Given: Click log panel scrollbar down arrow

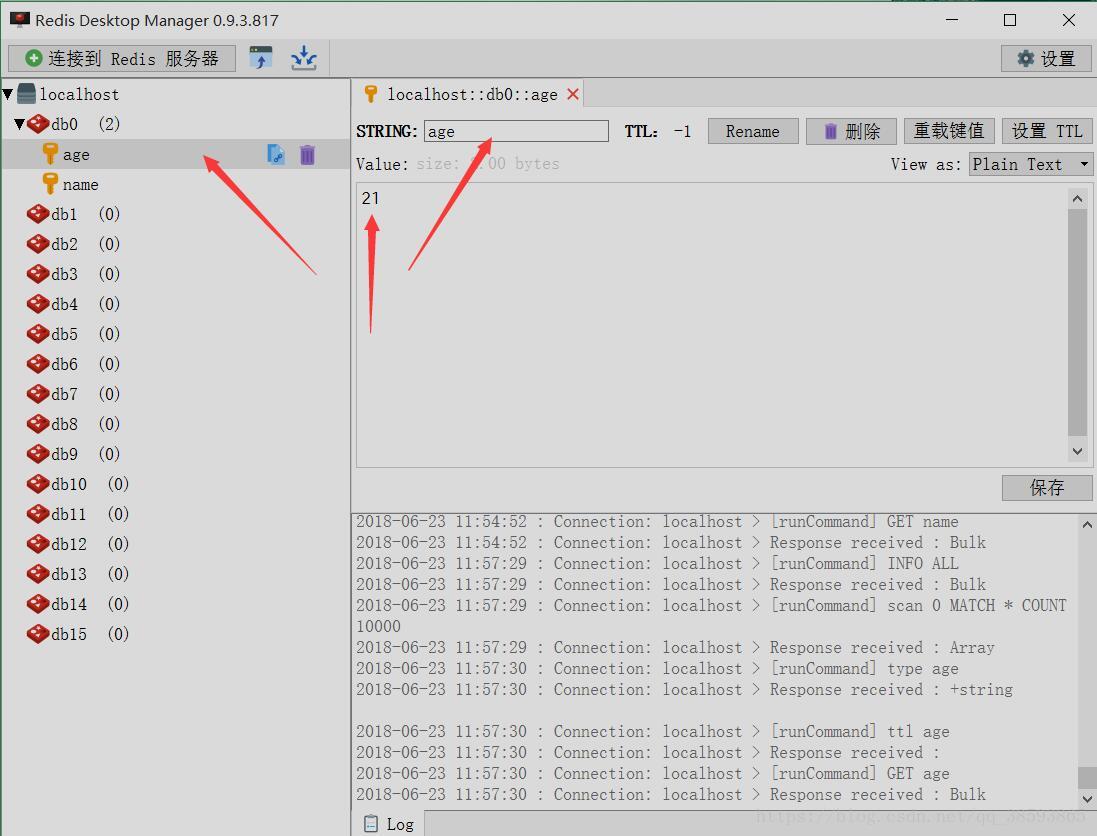Looking at the screenshot, I should click(x=1087, y=798).
